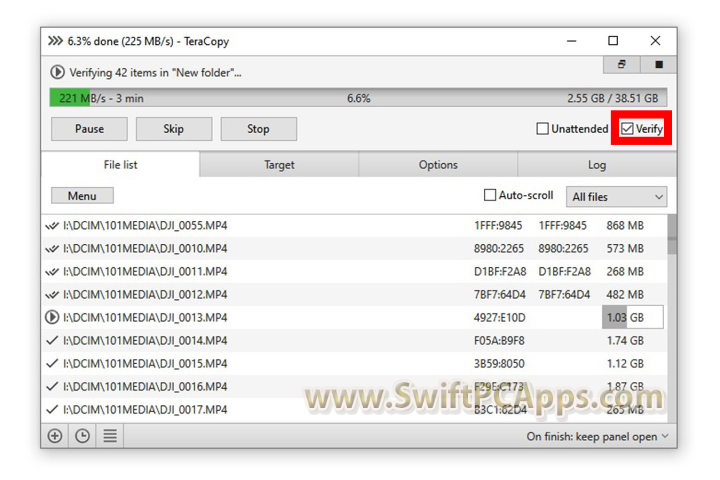
Task: Select file name DJI_0012.MP4 row text
Action: point(145,294)
